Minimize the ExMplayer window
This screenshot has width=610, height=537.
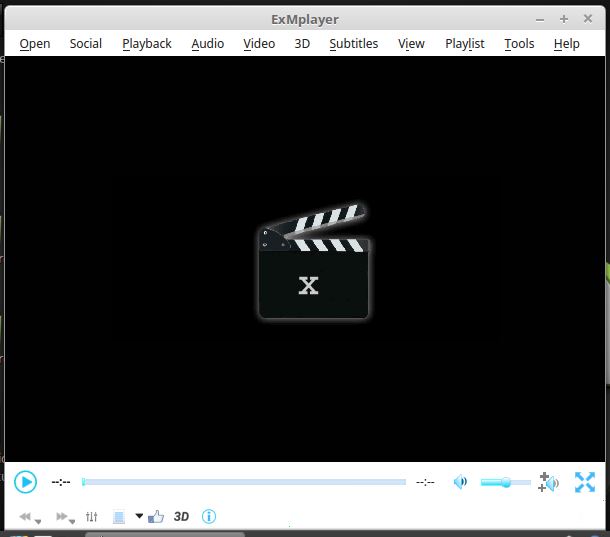pos(540,19)
